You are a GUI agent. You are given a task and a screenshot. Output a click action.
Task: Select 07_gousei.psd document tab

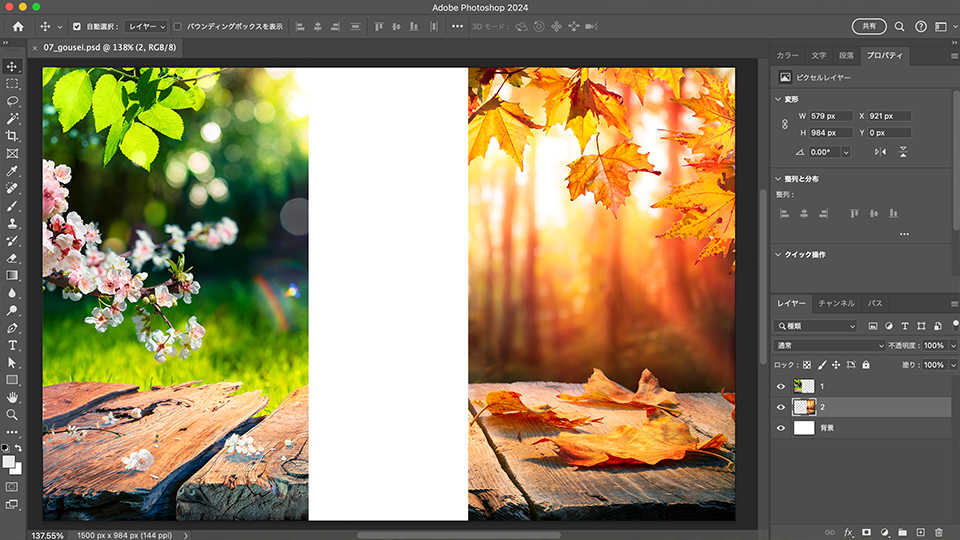(x=109, y=47)
